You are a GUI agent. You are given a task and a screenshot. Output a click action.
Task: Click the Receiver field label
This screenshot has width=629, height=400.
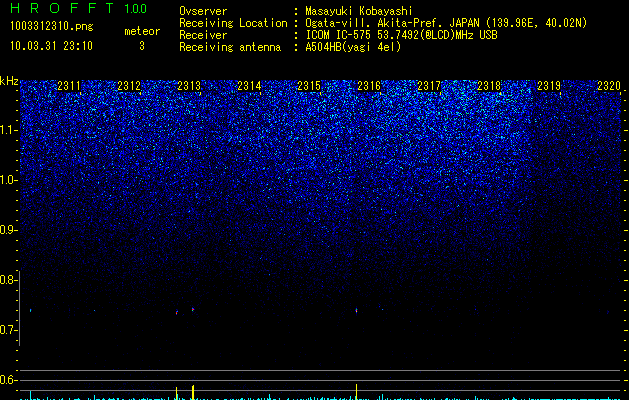203,35
